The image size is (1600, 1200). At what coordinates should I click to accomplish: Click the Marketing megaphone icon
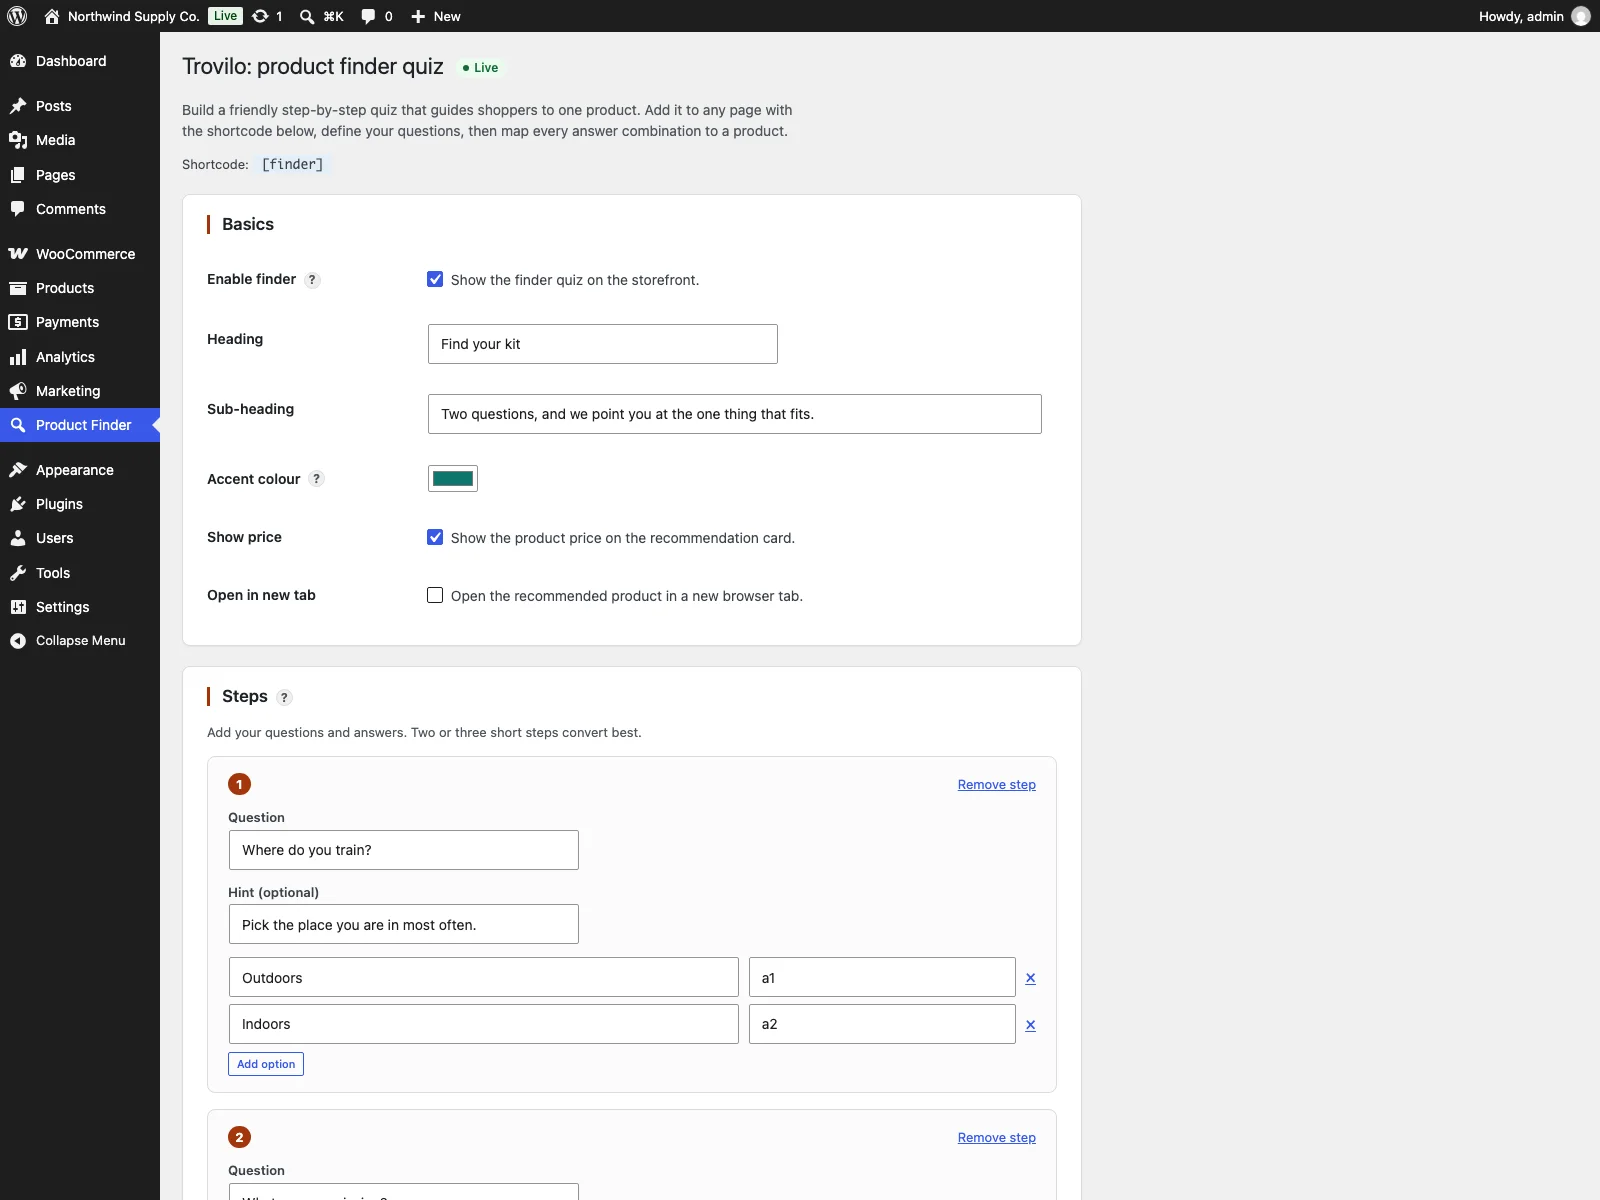(x=18, y=391)
